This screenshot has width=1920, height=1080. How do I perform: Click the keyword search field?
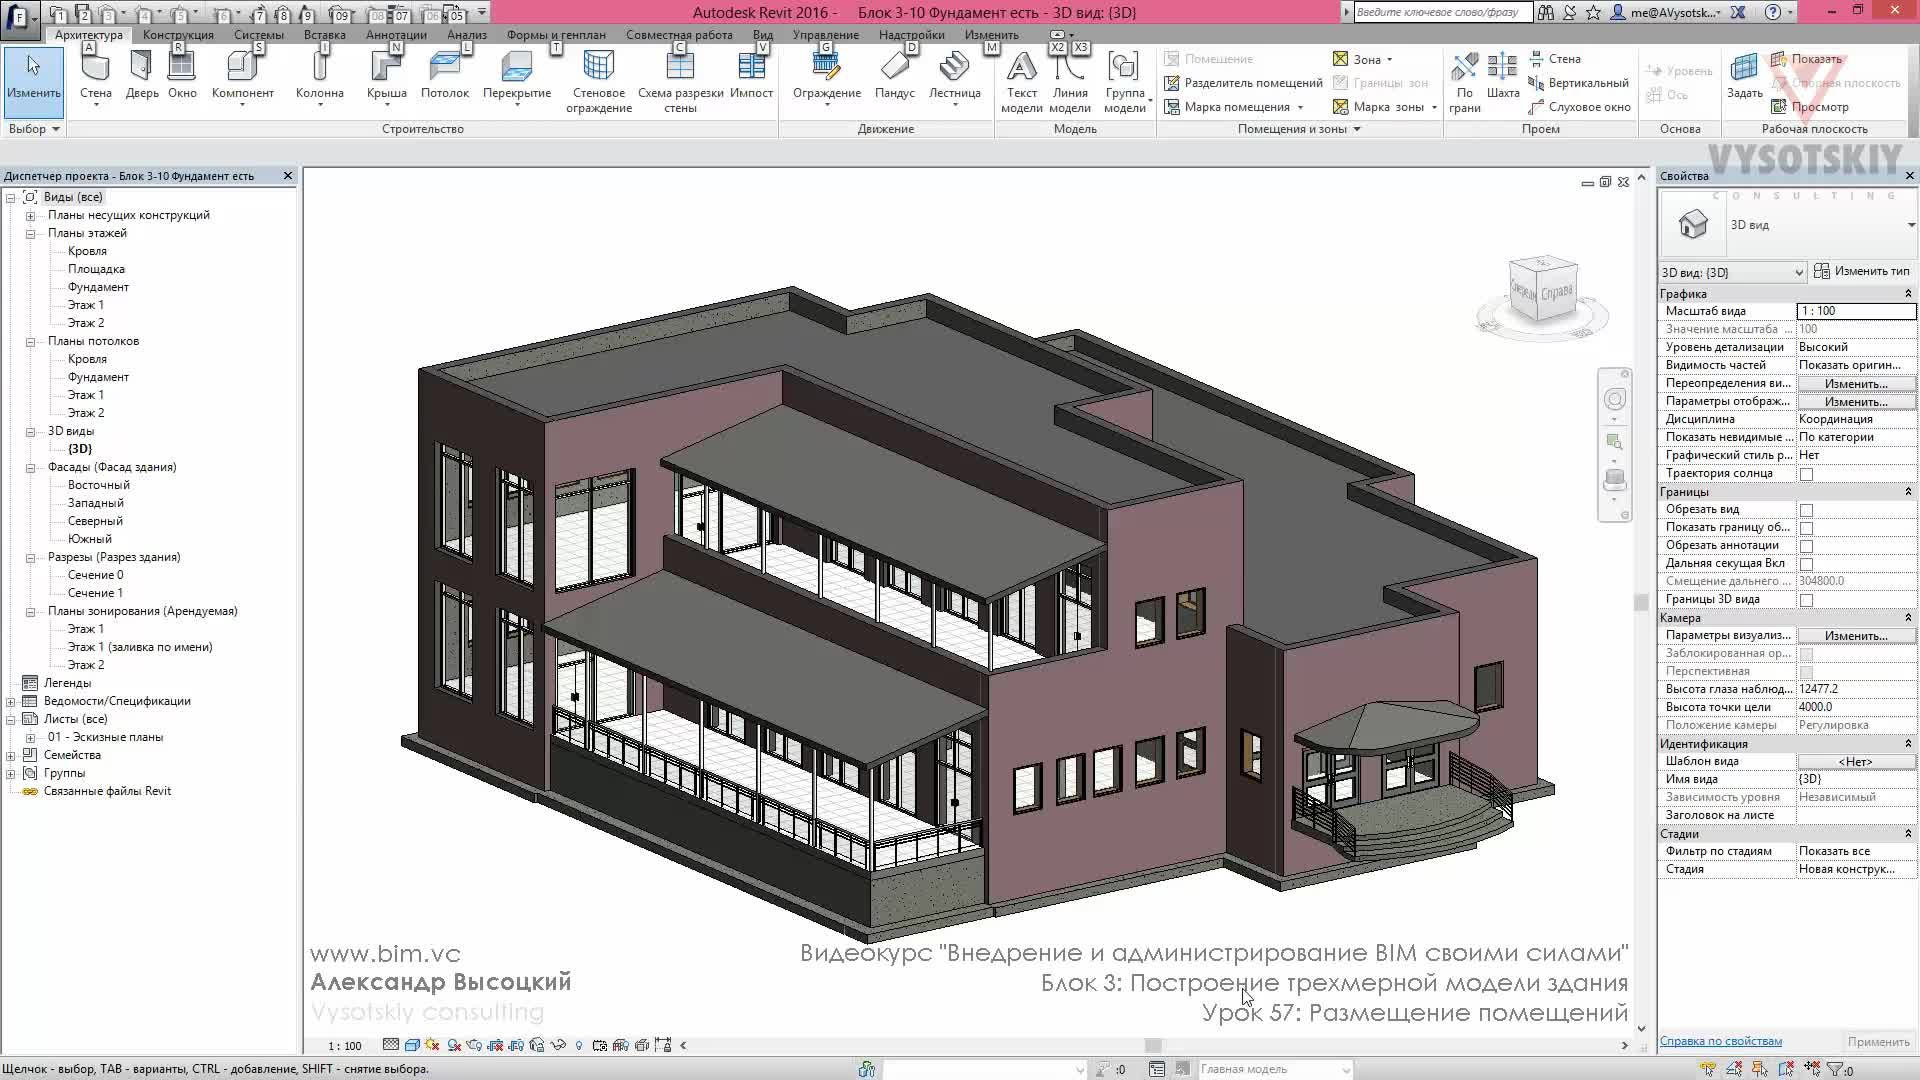pos(1443,12)
